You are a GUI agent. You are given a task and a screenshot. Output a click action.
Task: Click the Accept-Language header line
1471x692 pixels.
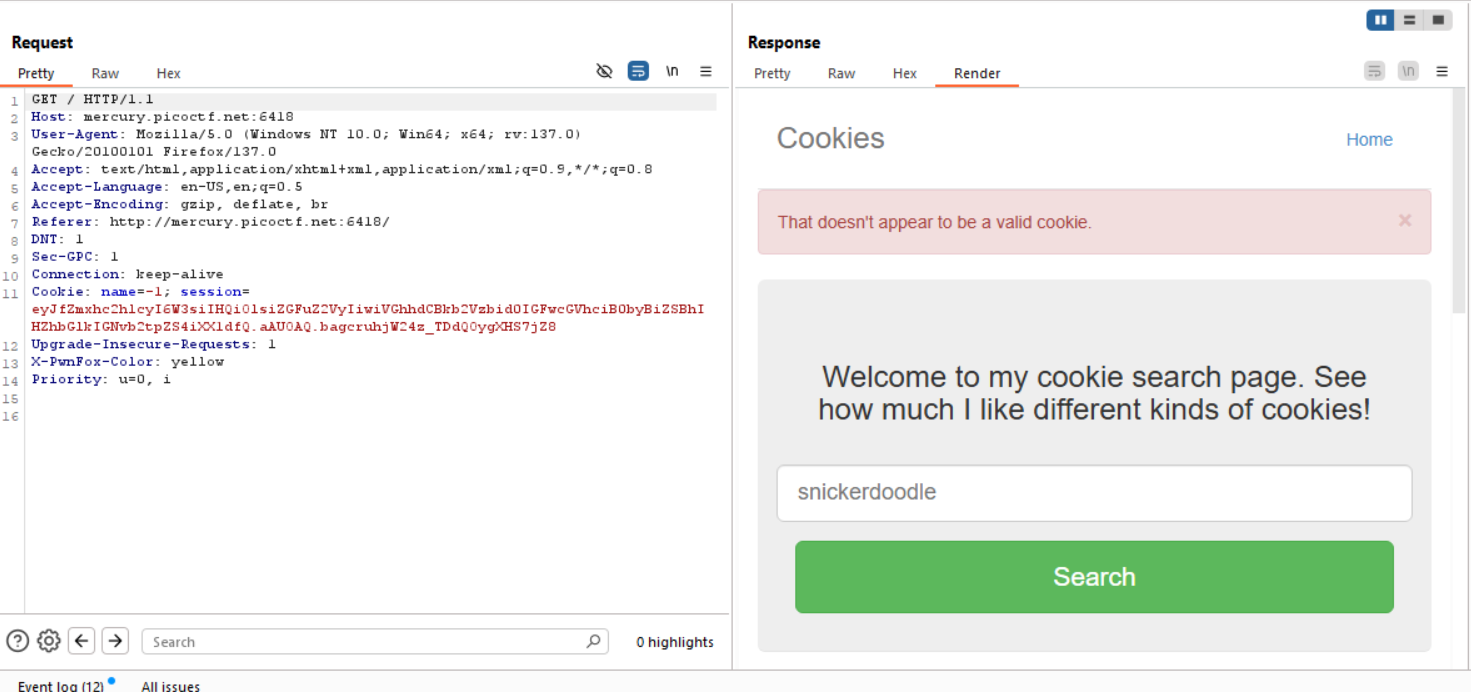pyautogui.click(x=167, y=187)
